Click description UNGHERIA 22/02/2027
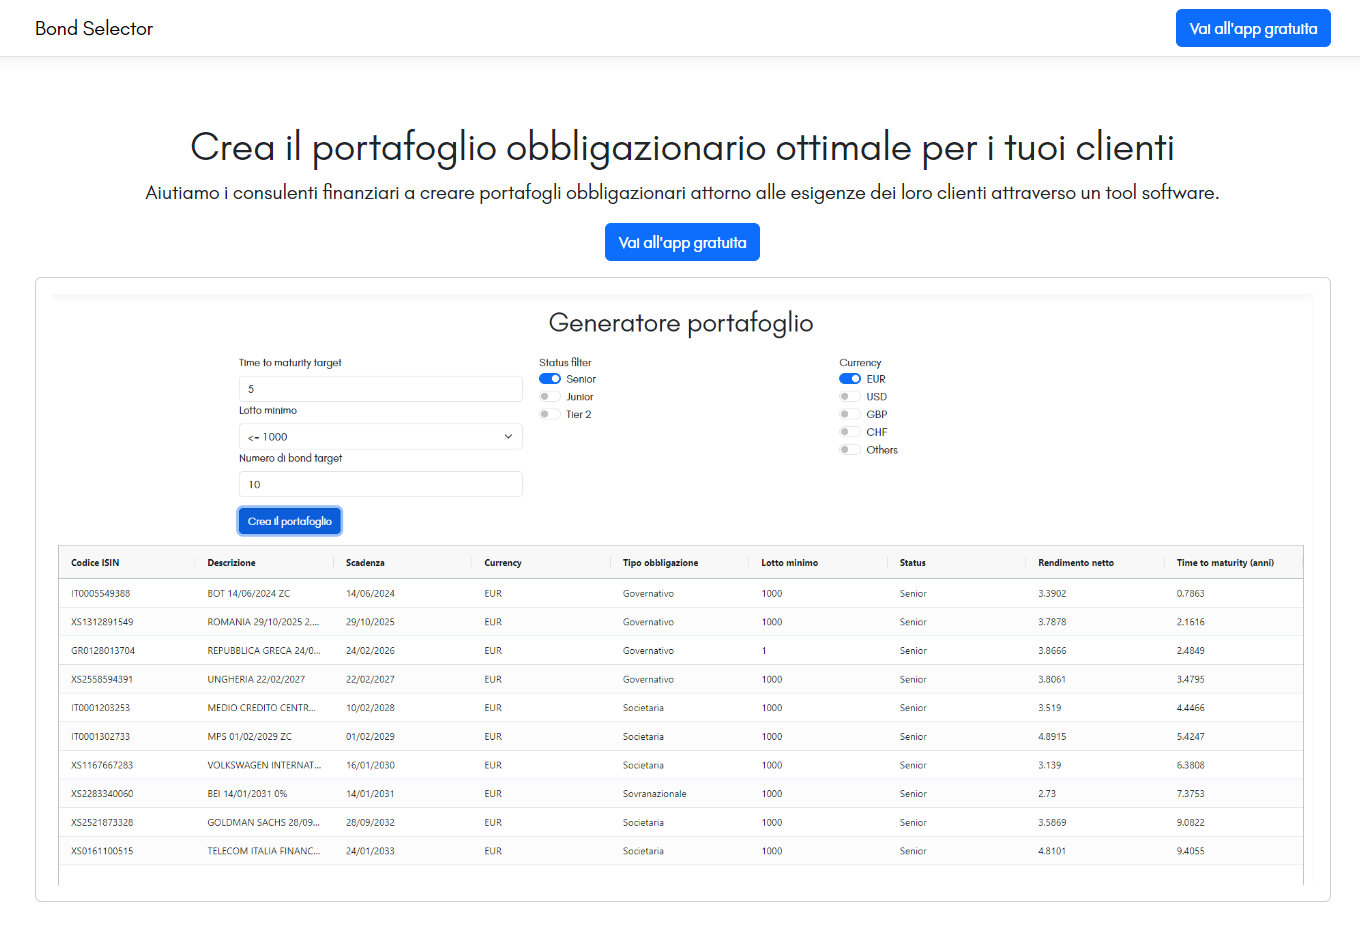Screen dimensions: 1360x927 coord(256,680)
